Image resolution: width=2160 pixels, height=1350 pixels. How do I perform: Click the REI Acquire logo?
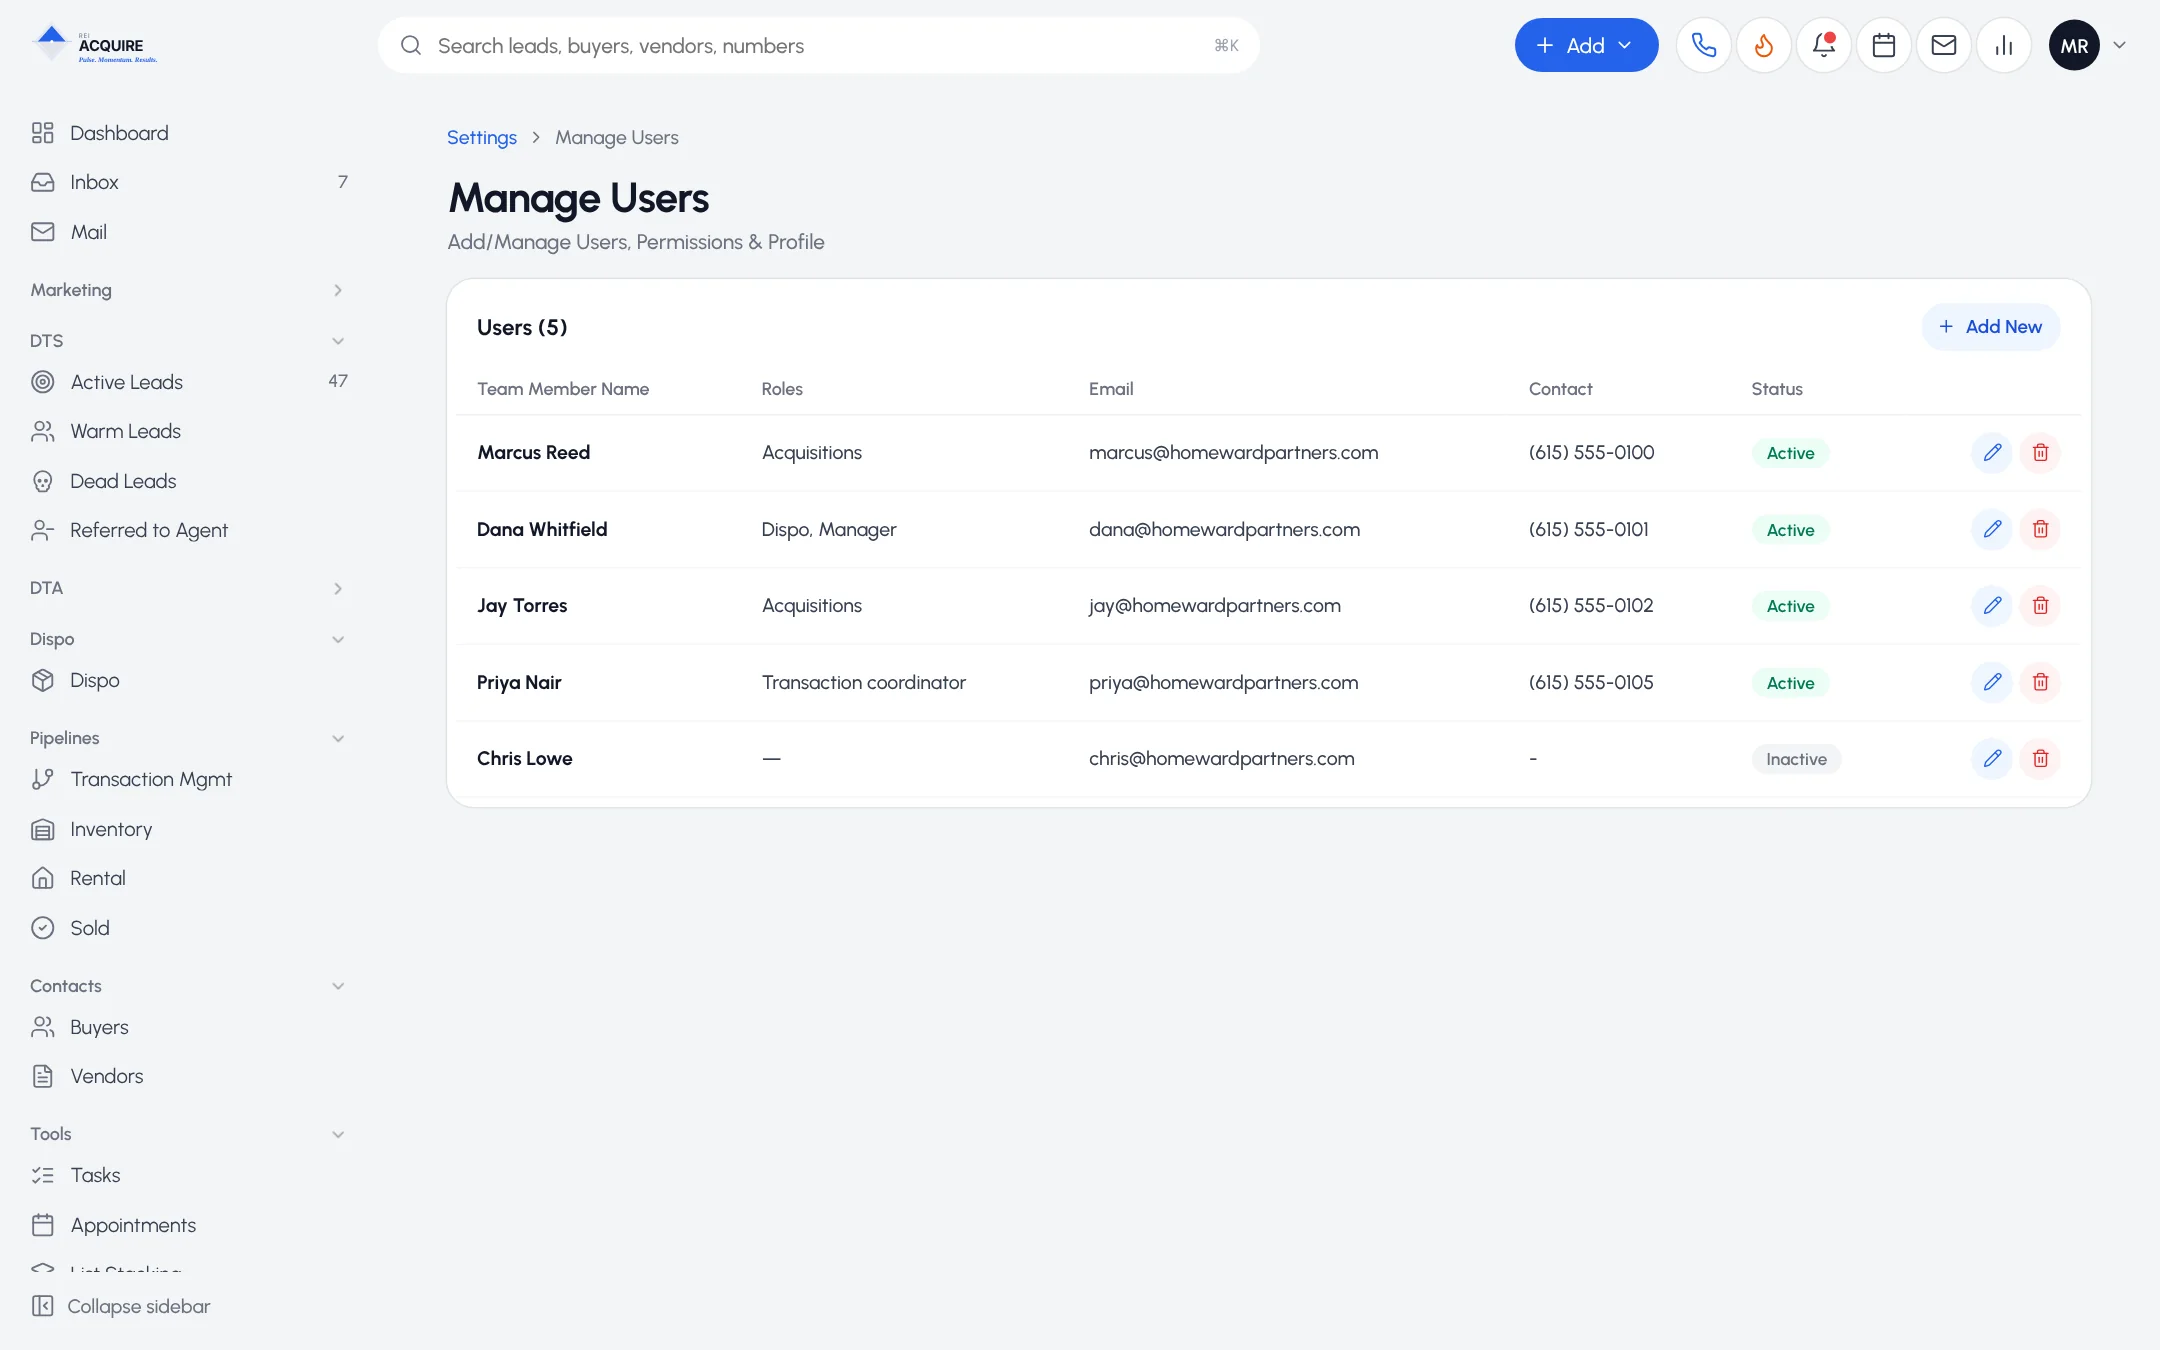coord(94,45)
